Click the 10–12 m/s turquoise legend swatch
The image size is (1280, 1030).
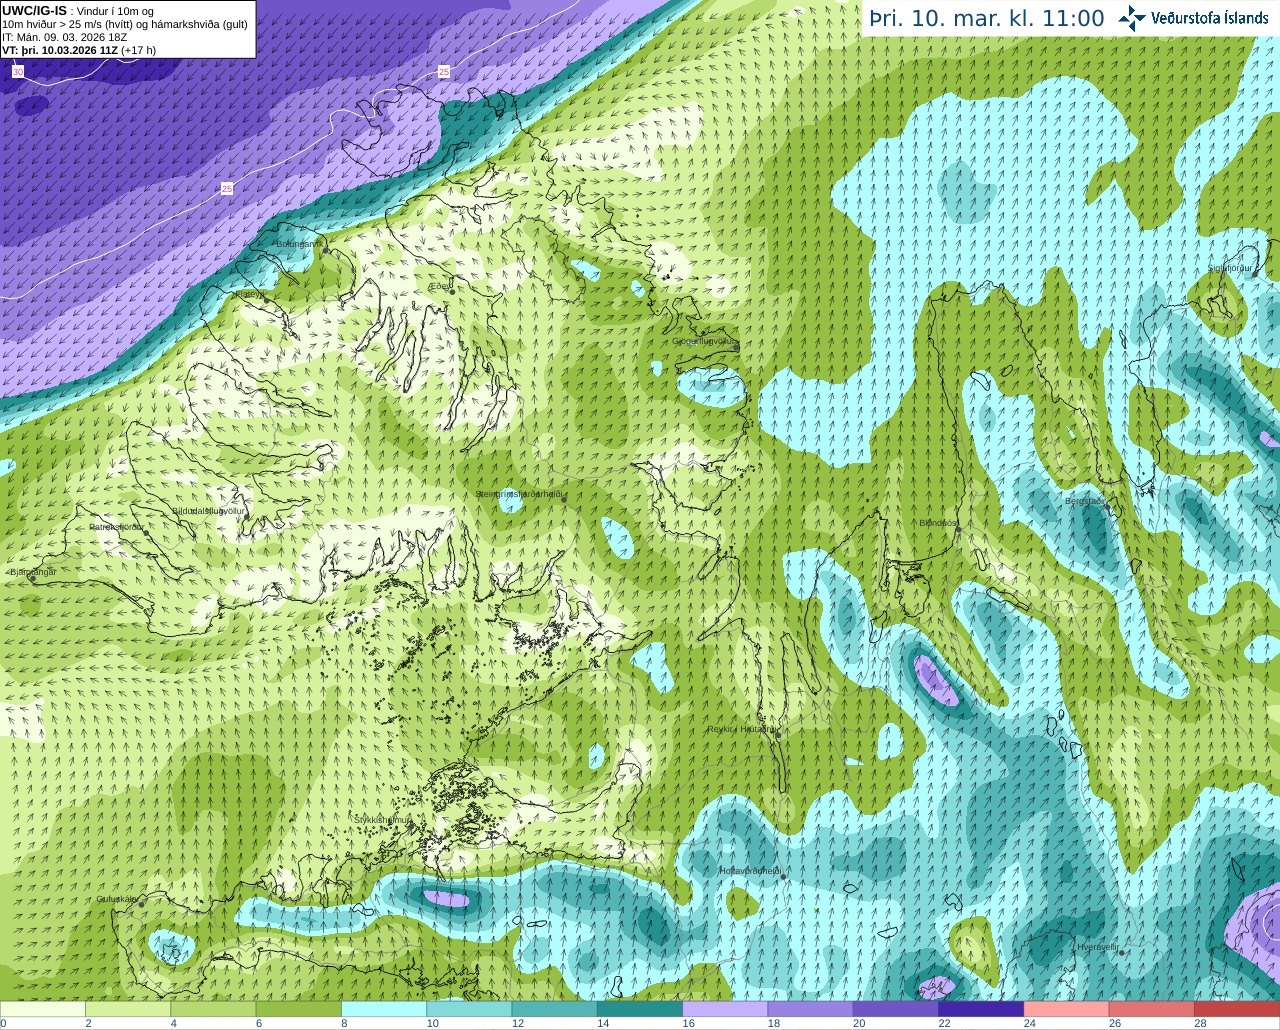click(469, 1009)
